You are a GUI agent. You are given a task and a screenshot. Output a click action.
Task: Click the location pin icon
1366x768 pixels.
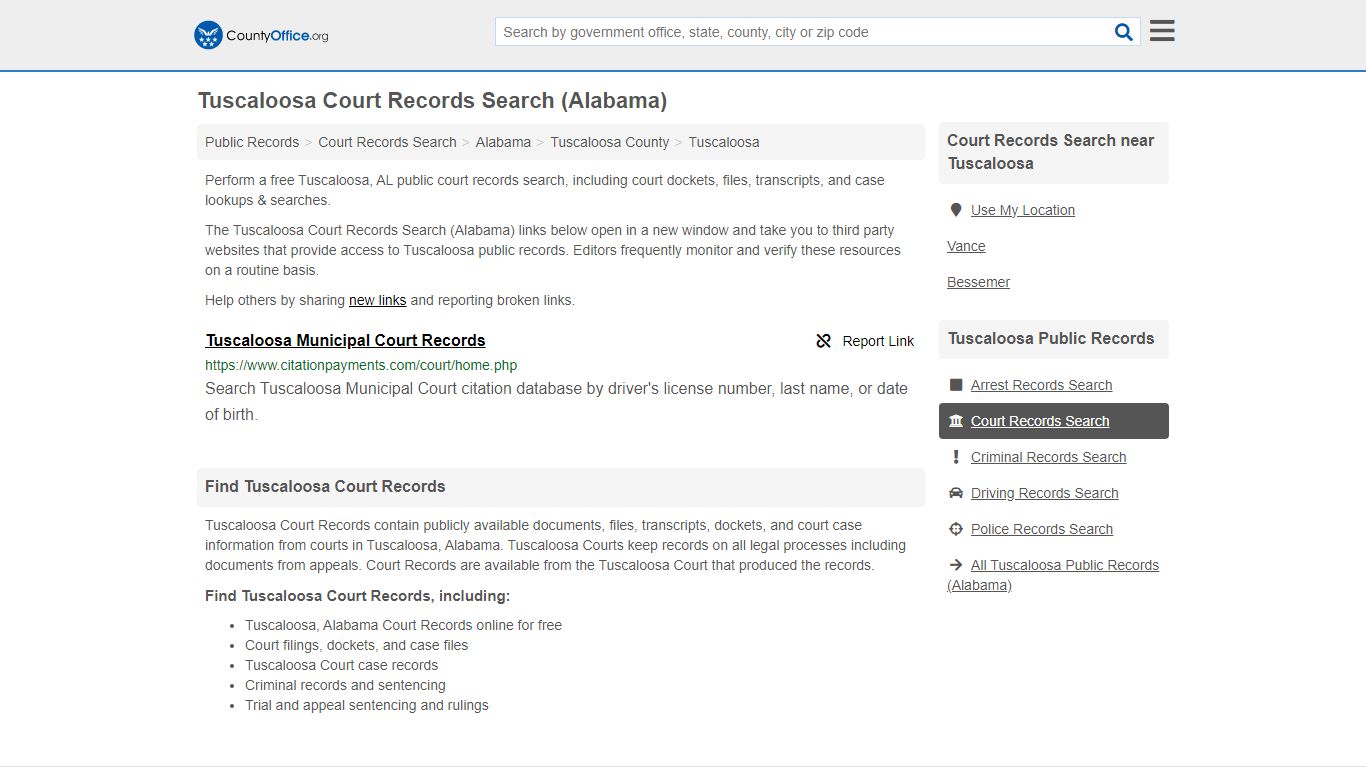[x=956, y=210]
